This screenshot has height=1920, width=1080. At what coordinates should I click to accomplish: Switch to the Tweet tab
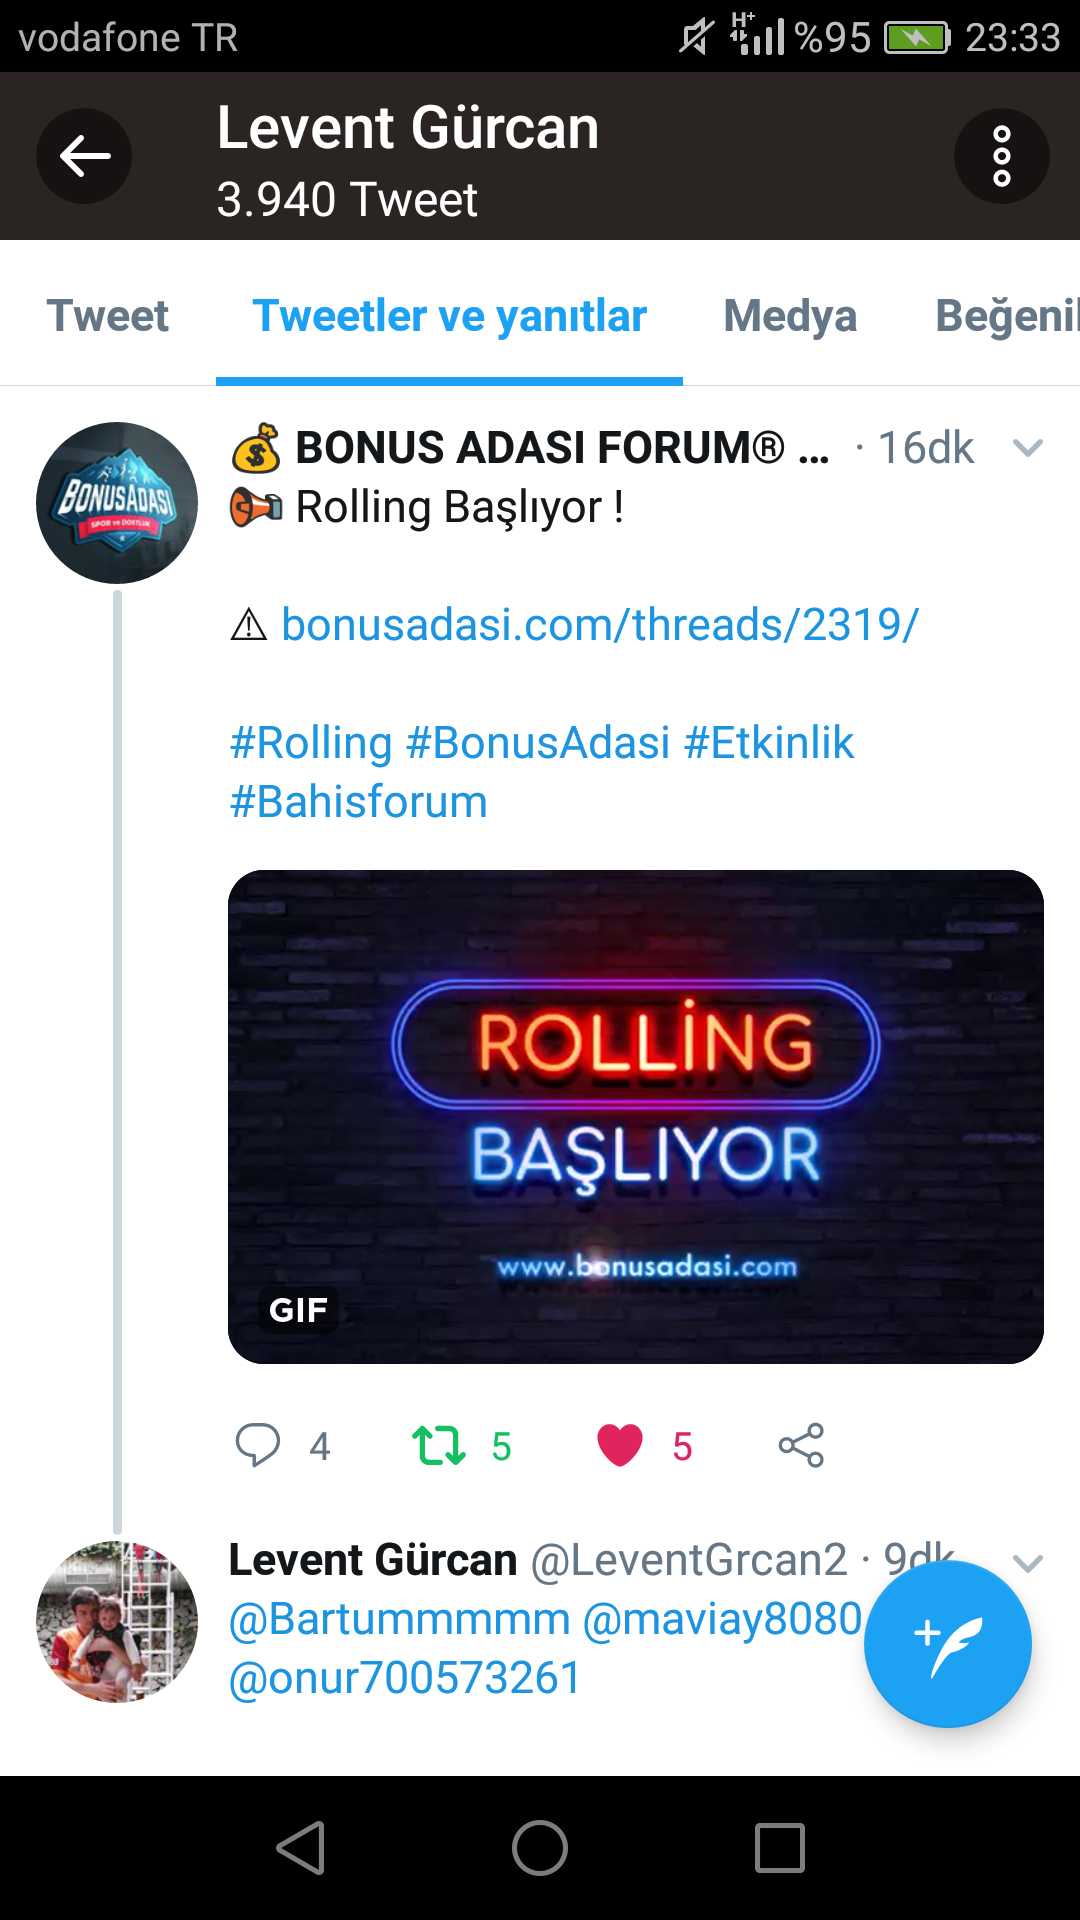[108, 316]
